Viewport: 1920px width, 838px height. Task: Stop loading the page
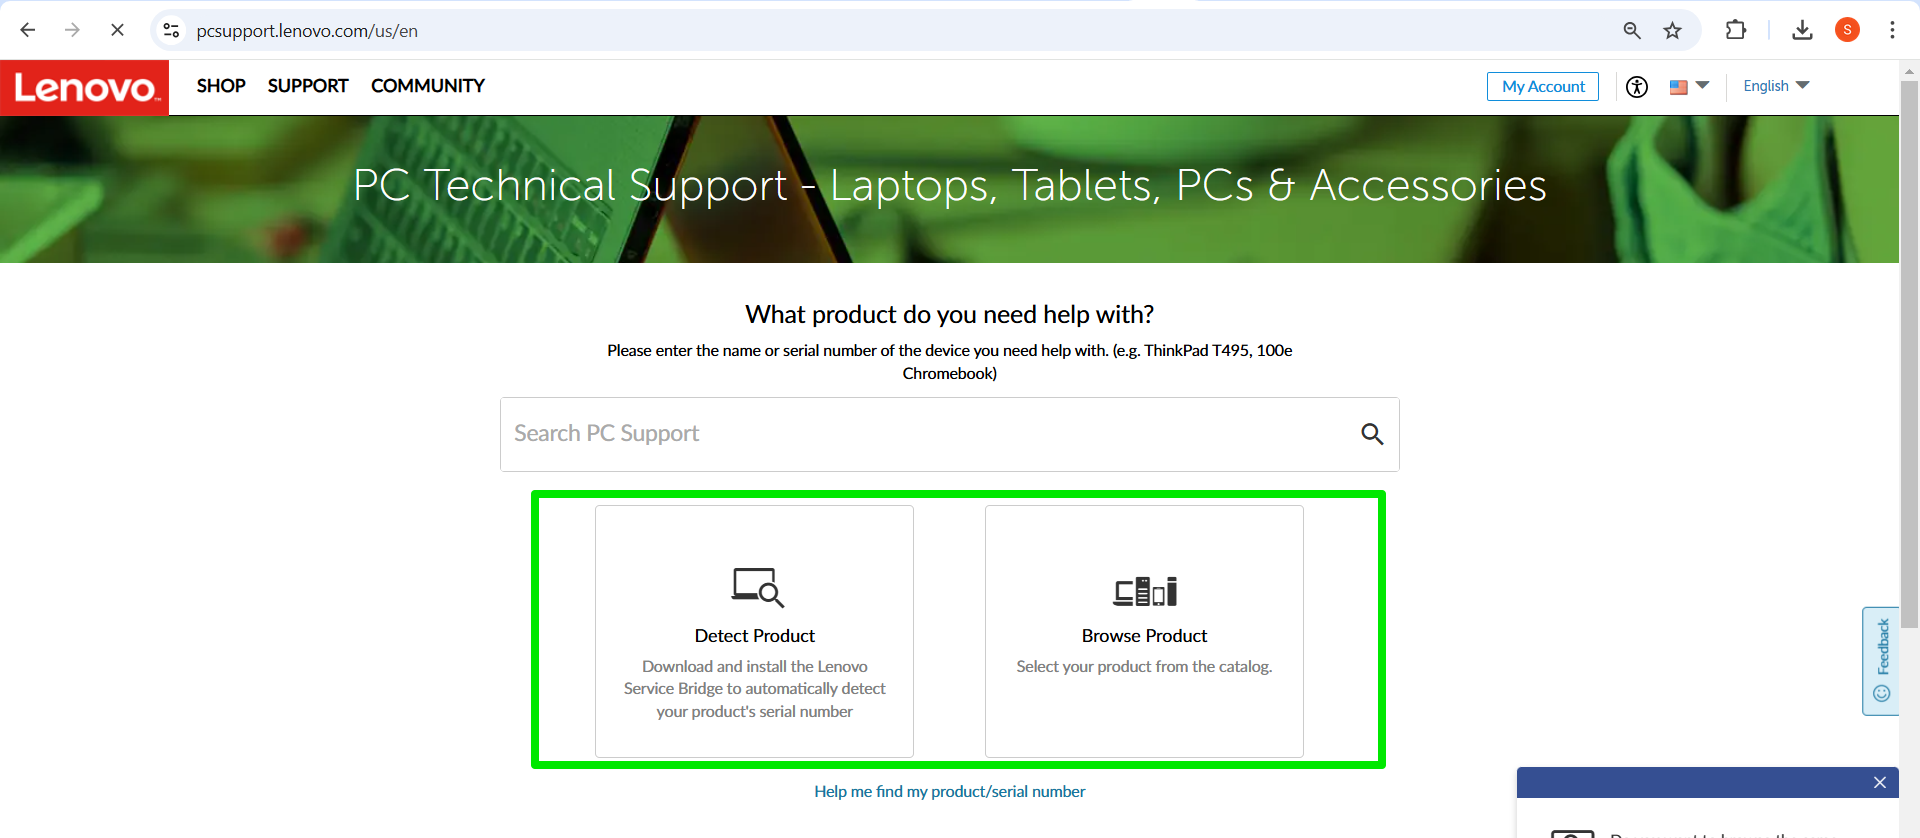click(117, 30)
